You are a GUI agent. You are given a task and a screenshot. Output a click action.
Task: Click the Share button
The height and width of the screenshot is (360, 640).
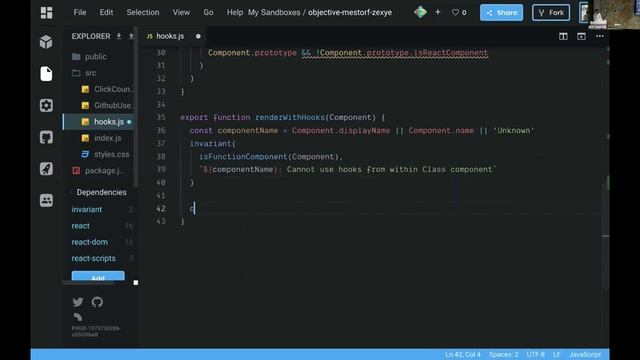click(501, 13)
